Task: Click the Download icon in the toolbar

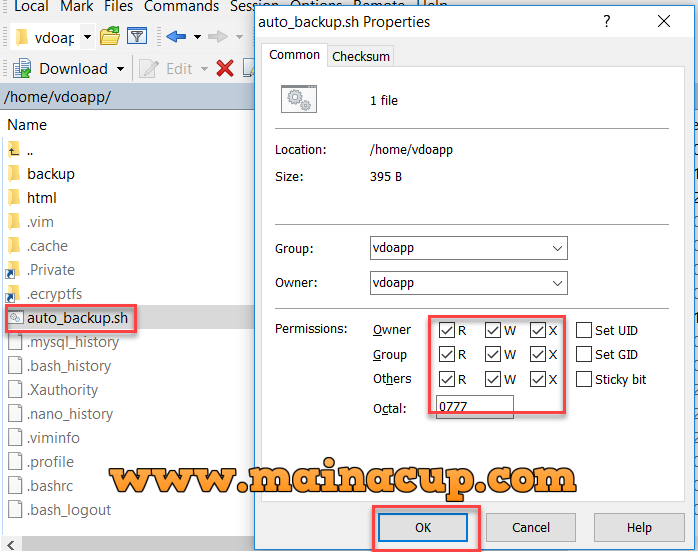Action: point(22,69)
